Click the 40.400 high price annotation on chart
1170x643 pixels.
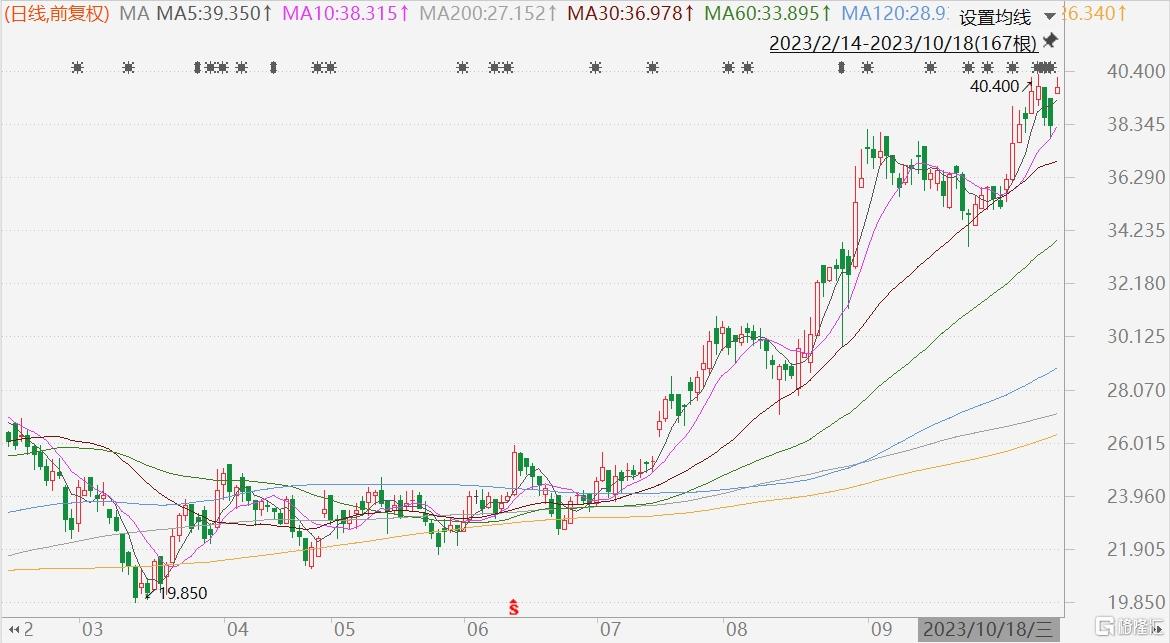[994, 87]
